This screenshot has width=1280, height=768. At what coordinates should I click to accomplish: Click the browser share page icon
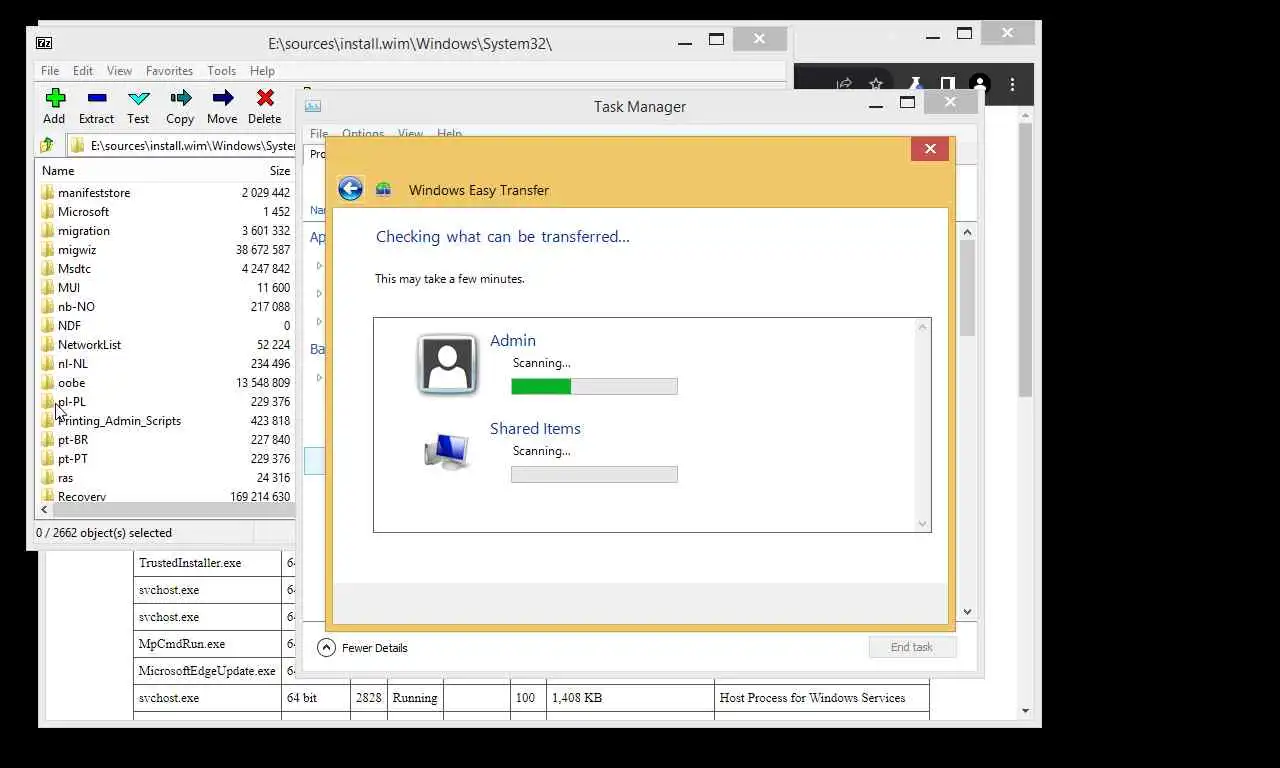pyautogui.click(x=844, y=84)
